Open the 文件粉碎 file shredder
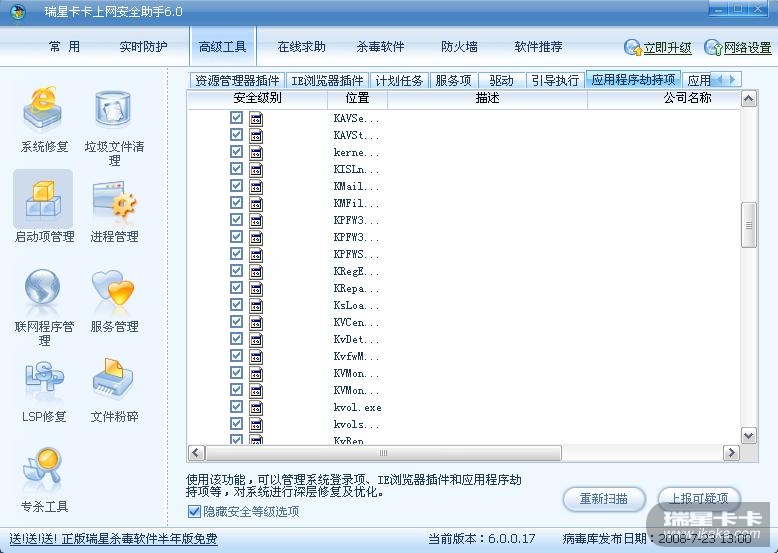The height and width of the screenshot is (553, 778). [114, 391]
